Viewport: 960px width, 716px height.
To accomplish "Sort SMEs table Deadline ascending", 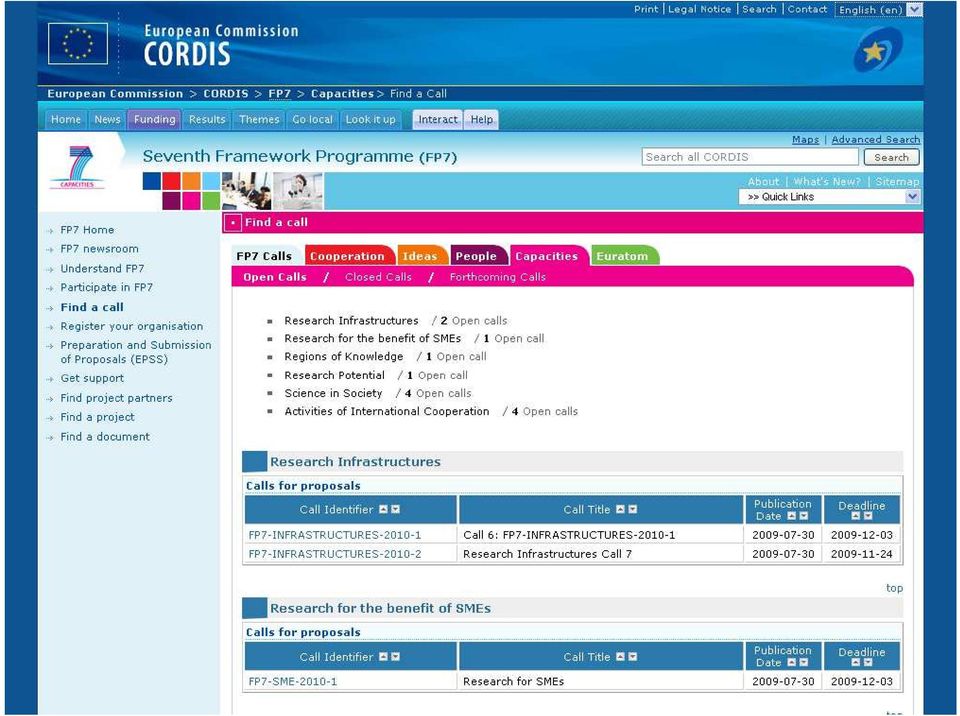I will (856, 663).
